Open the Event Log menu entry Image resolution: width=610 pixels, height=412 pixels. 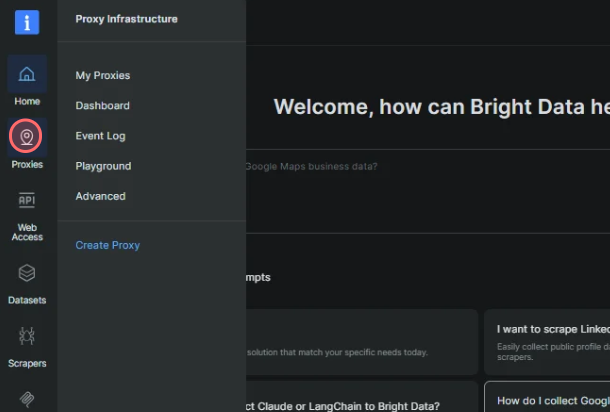pyautogui.click(x=100, y=136)
